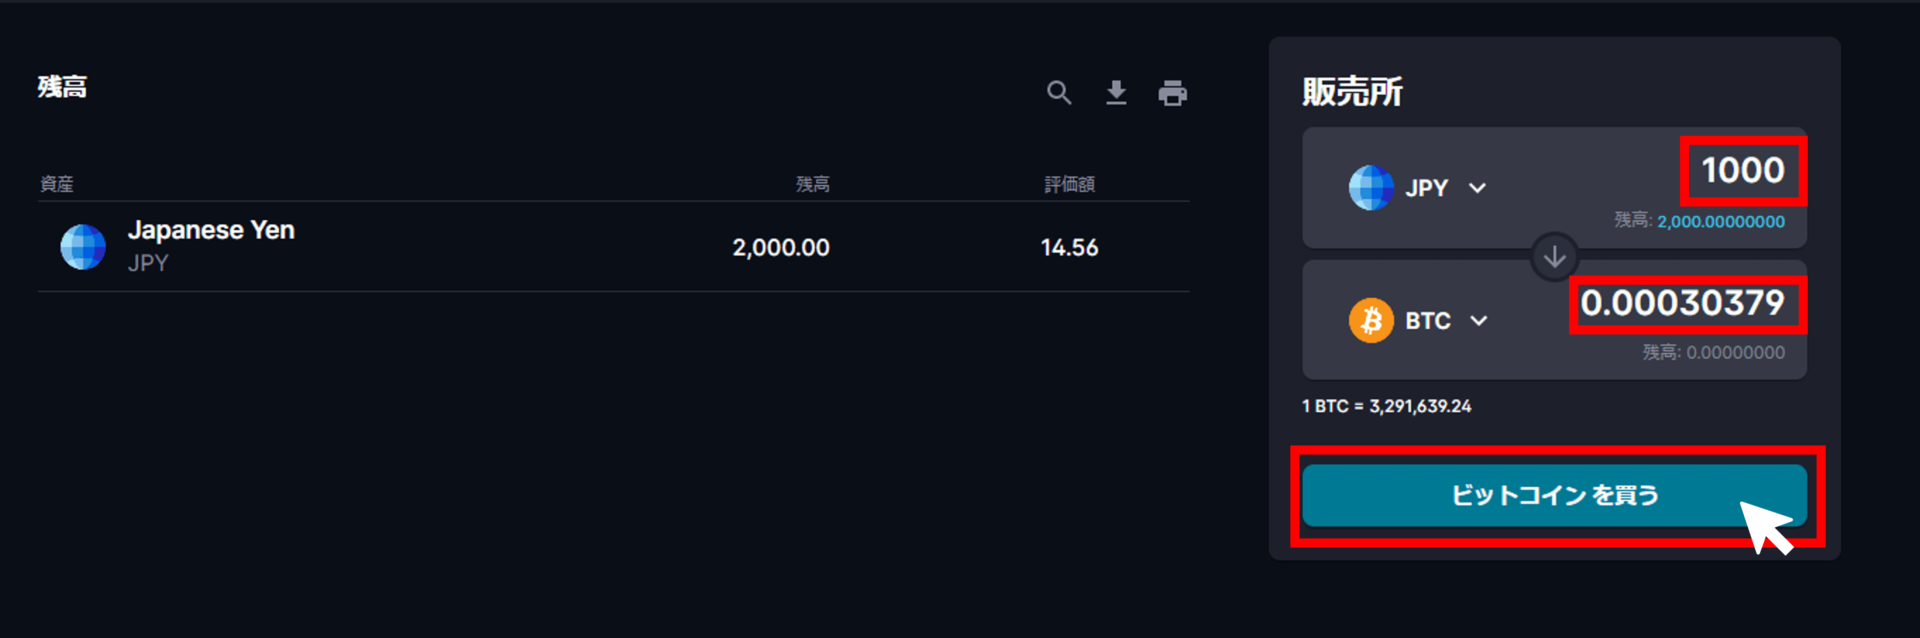The height and width of the screenshot is (638, 1920).
Task: Click the download icon above the balance table
Action: tap(1116, 93)
